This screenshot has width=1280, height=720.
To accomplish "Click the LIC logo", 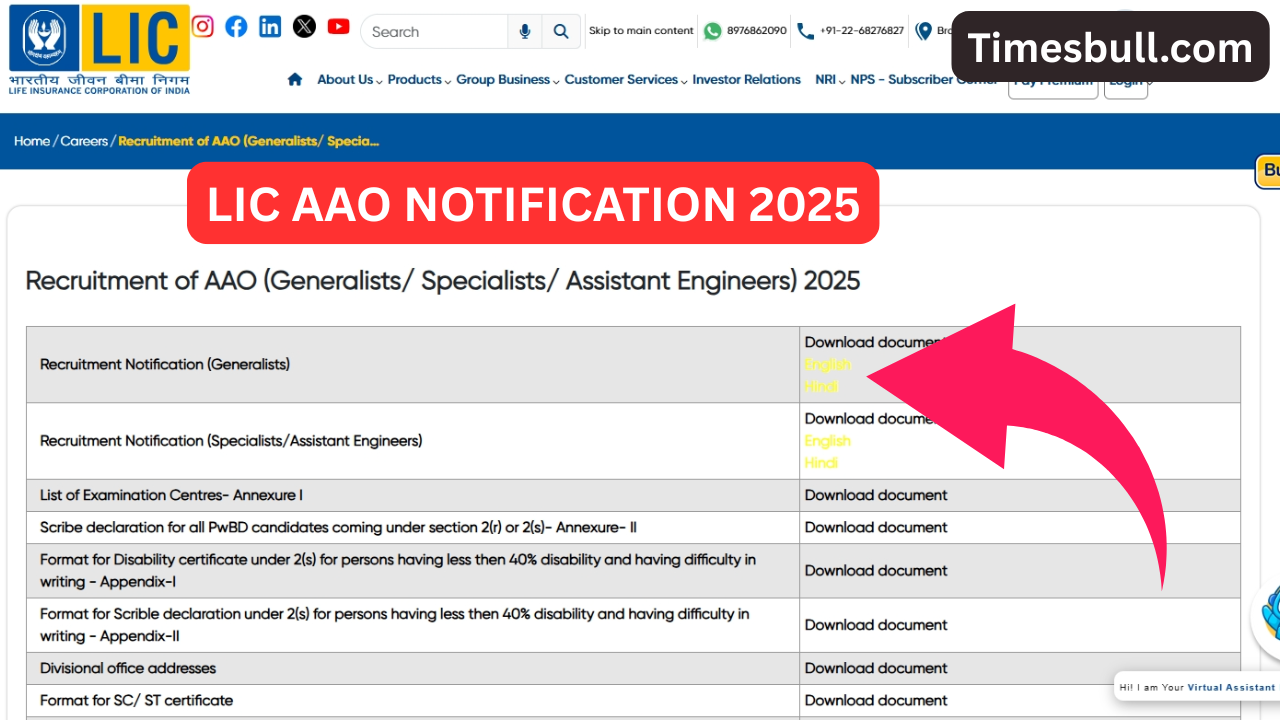I will (100, 50).
